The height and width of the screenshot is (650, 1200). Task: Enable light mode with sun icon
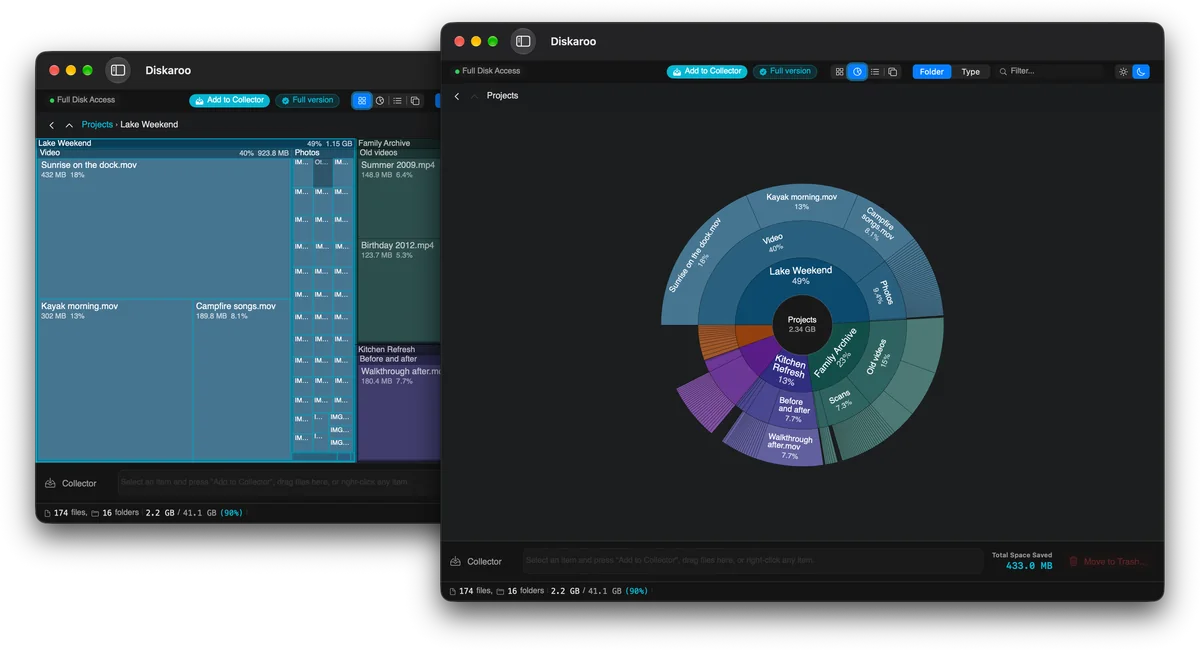pyautogui.click(x=1123, y=72)
